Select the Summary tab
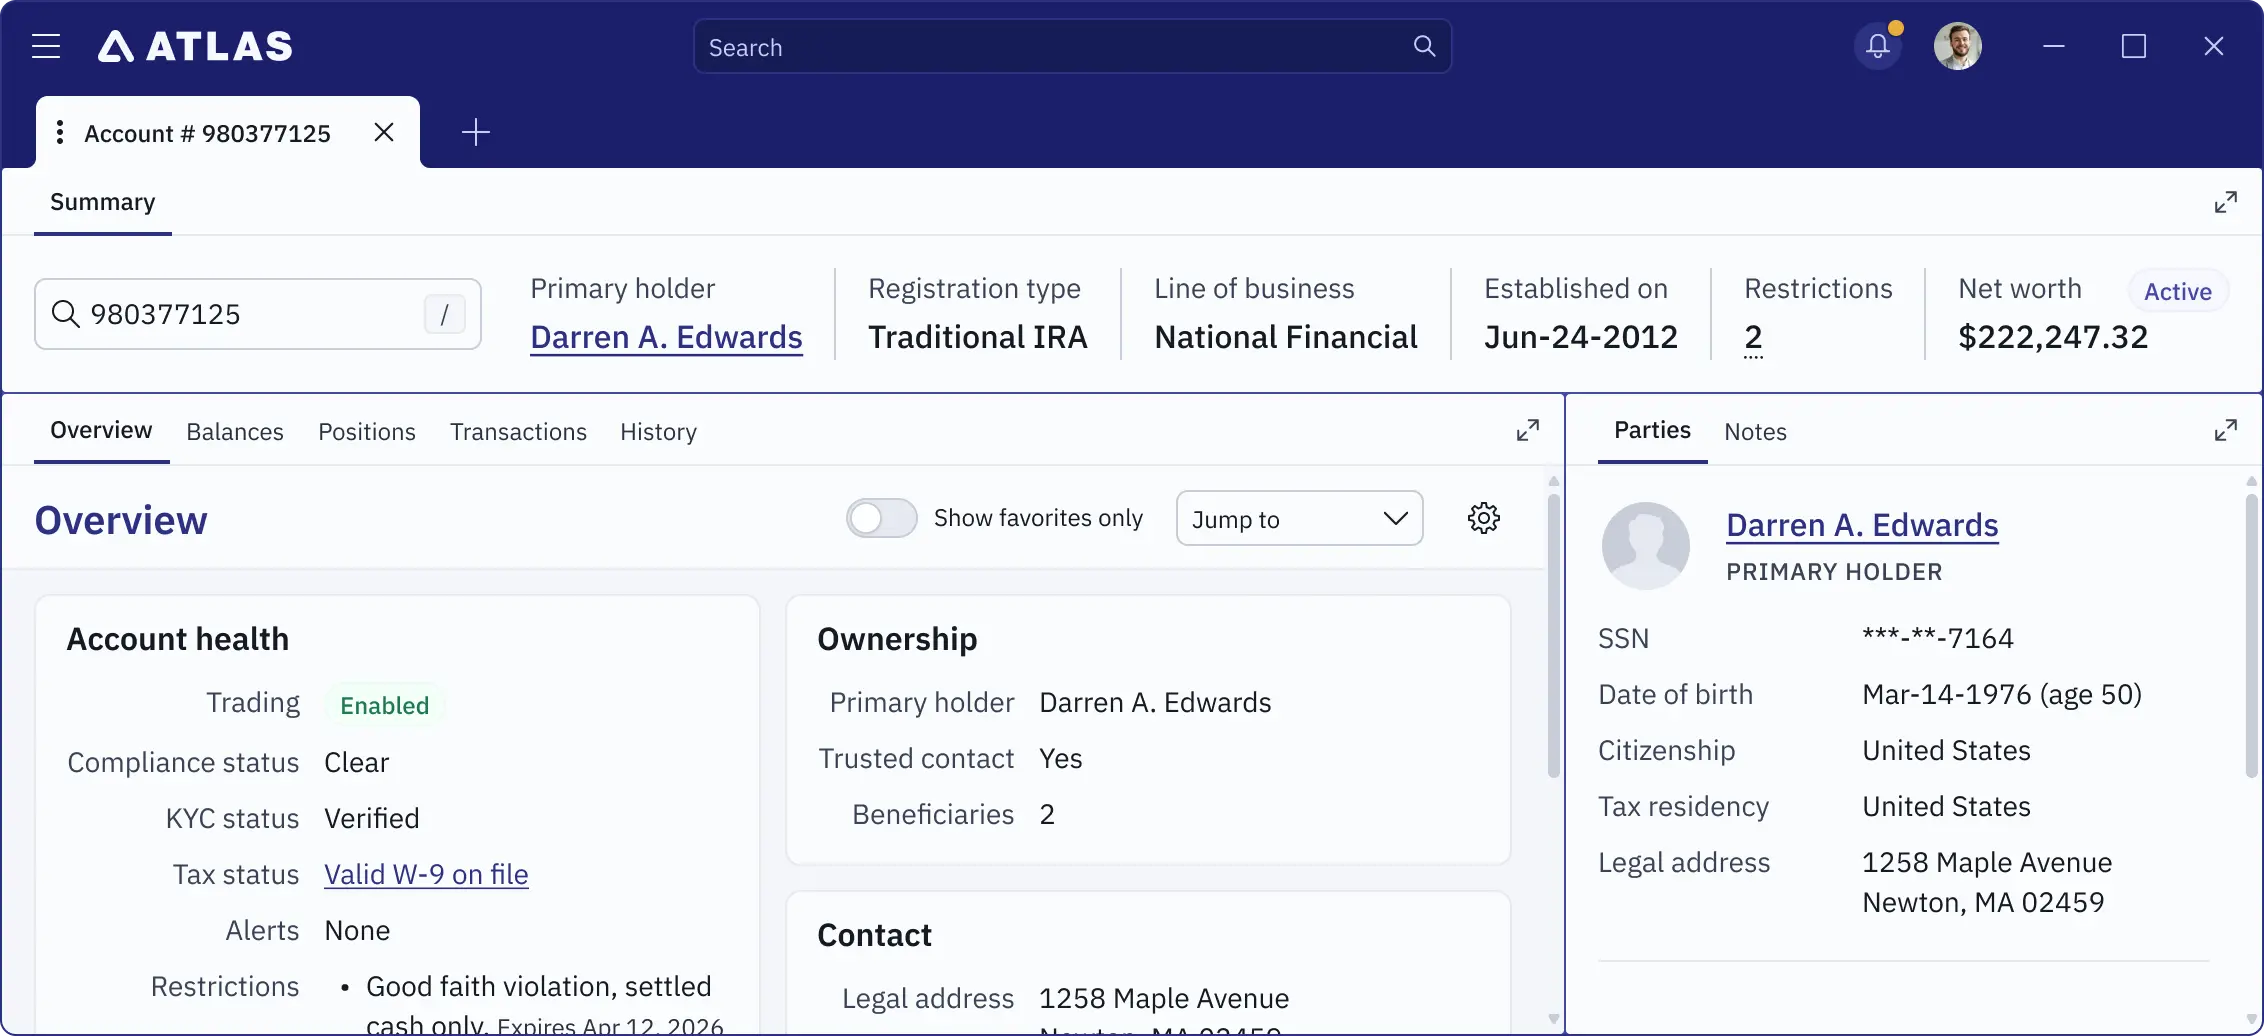 [x=103, y=202]
